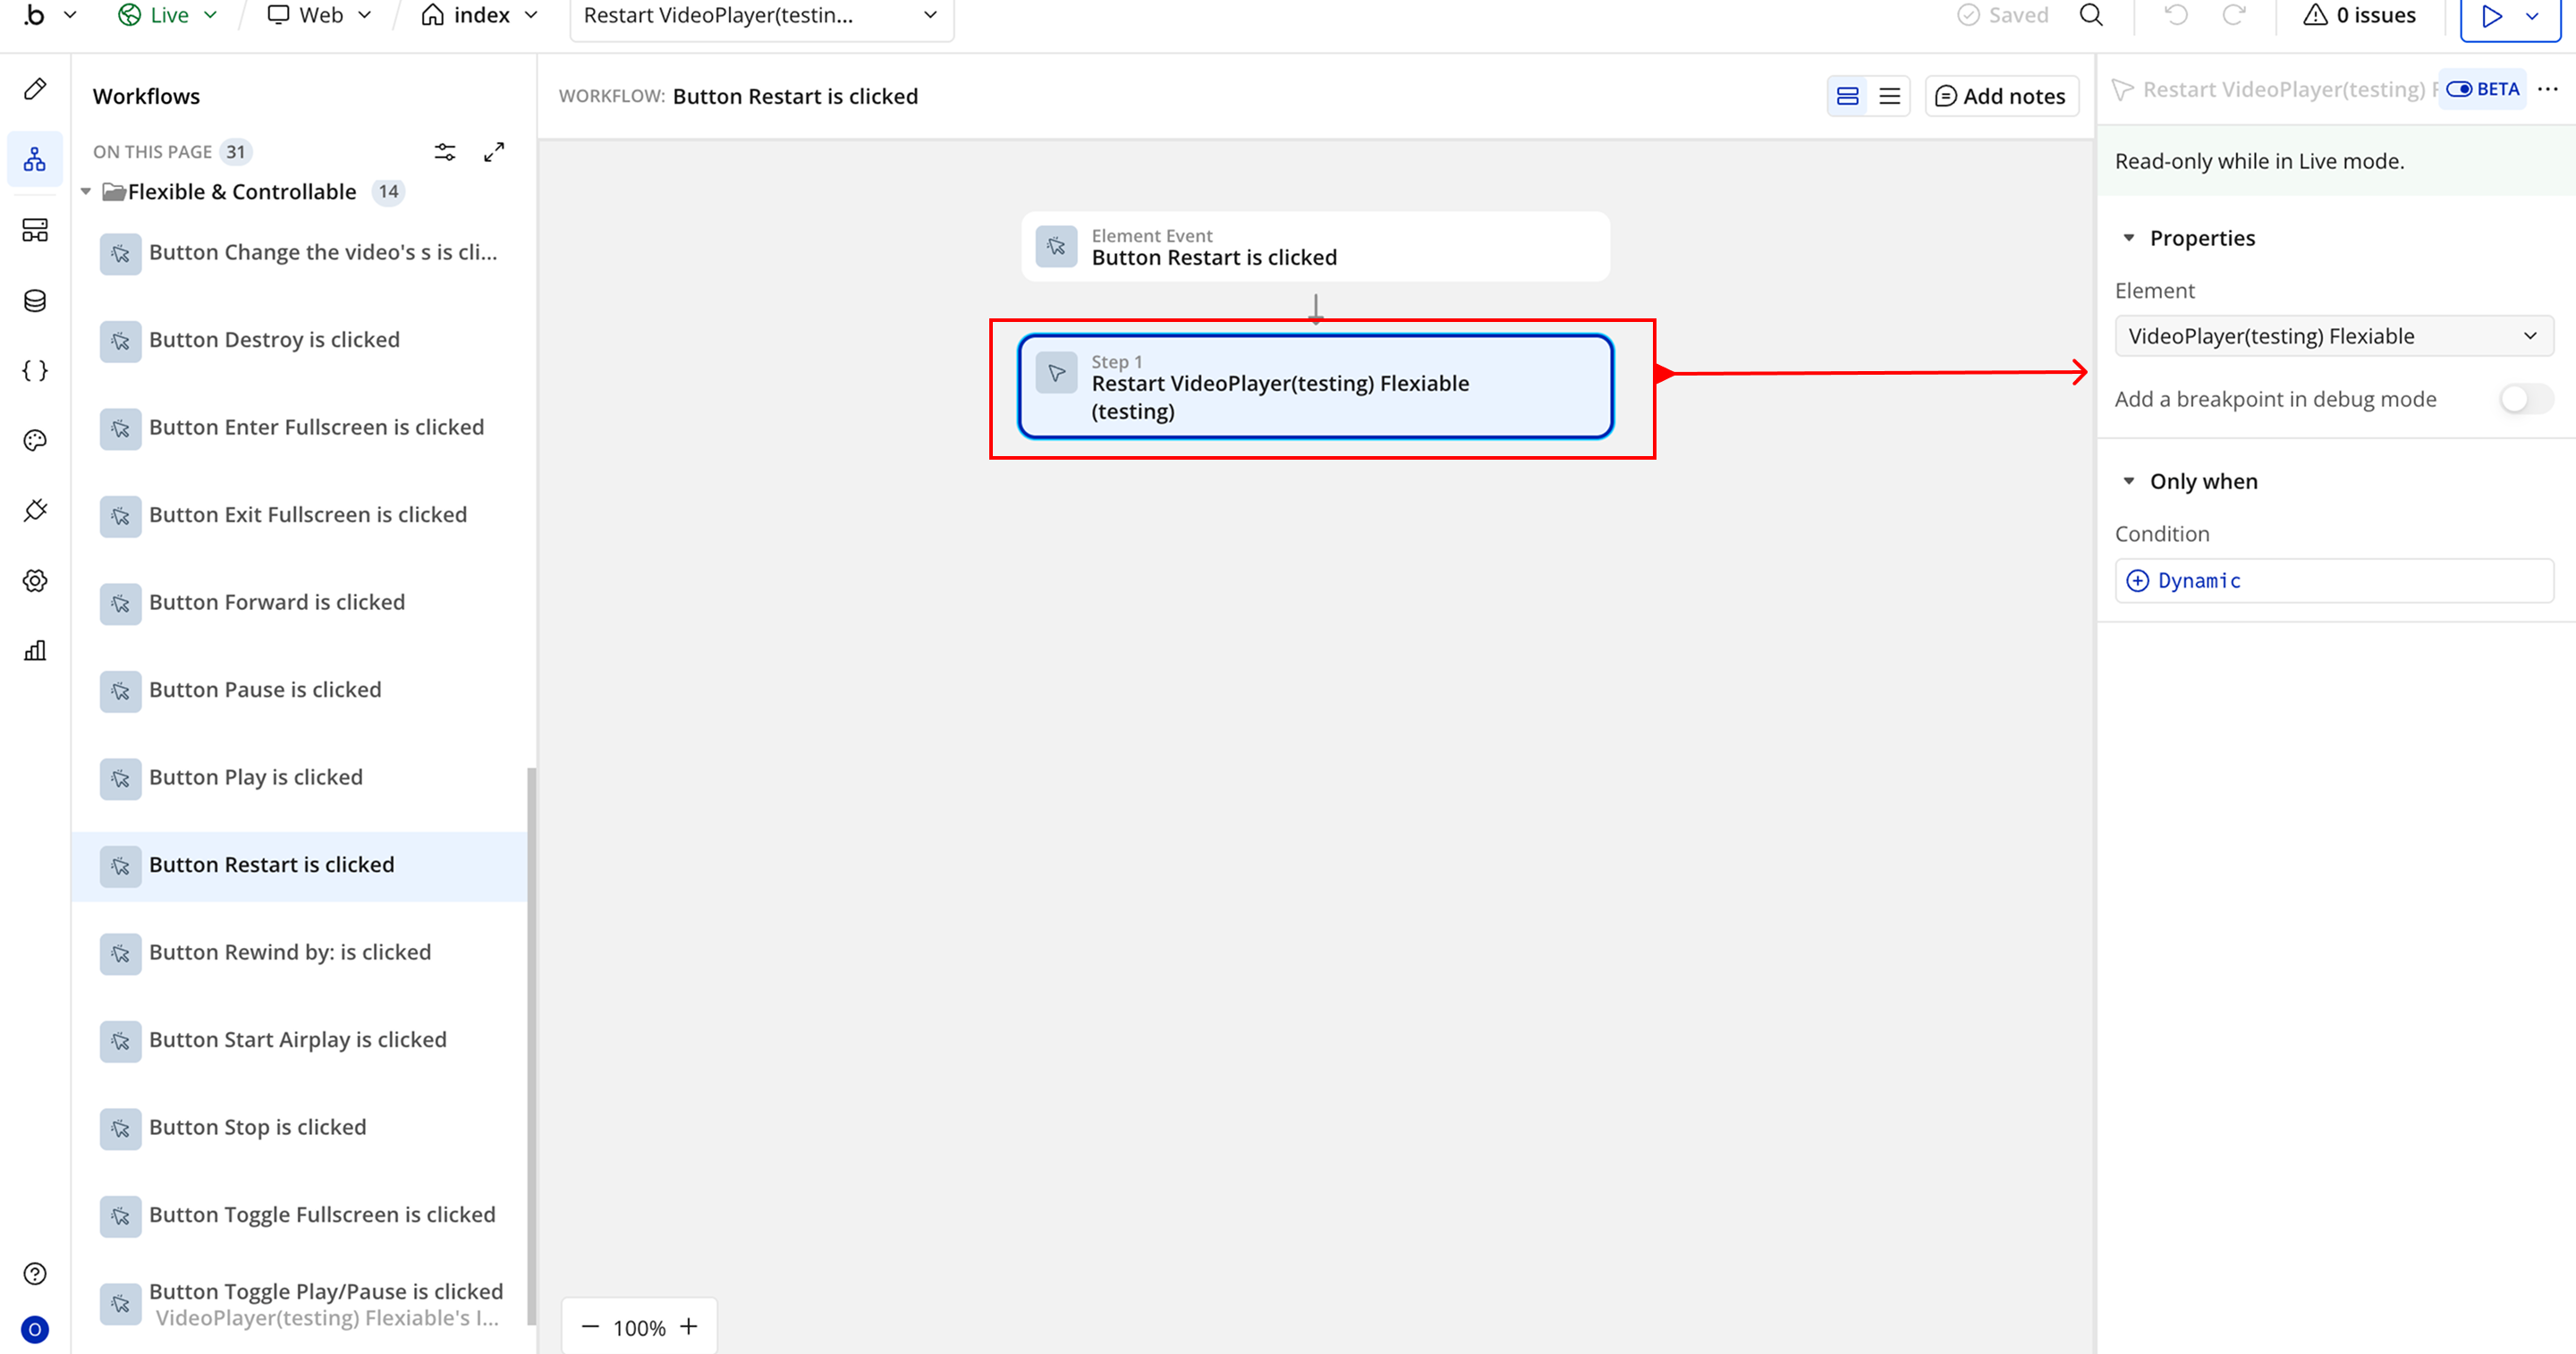Open the VideoPlayer(testing) Flexiable element dropdown
The height and width of the screenshot is (1354, 2576).
(x=2333, y=336)
